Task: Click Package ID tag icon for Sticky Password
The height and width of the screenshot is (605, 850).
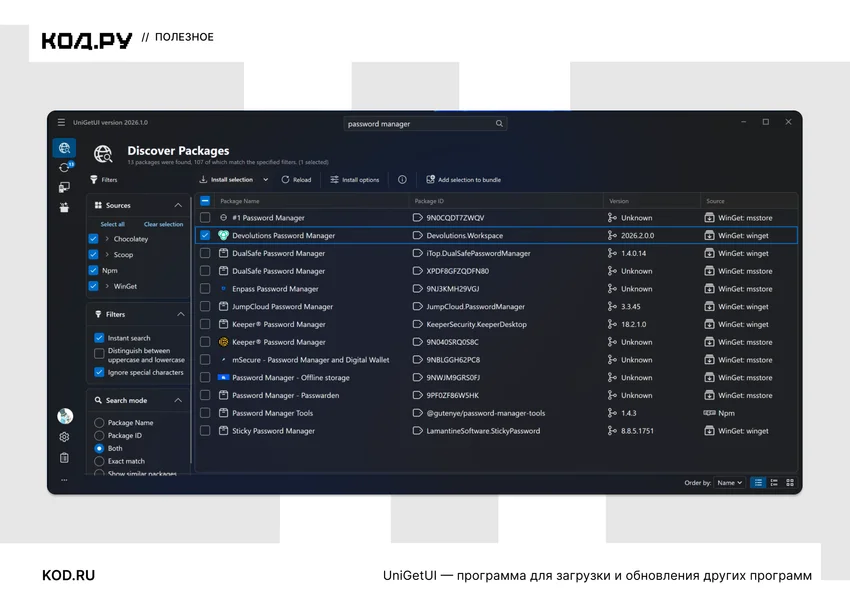Action: click(417, 431)
